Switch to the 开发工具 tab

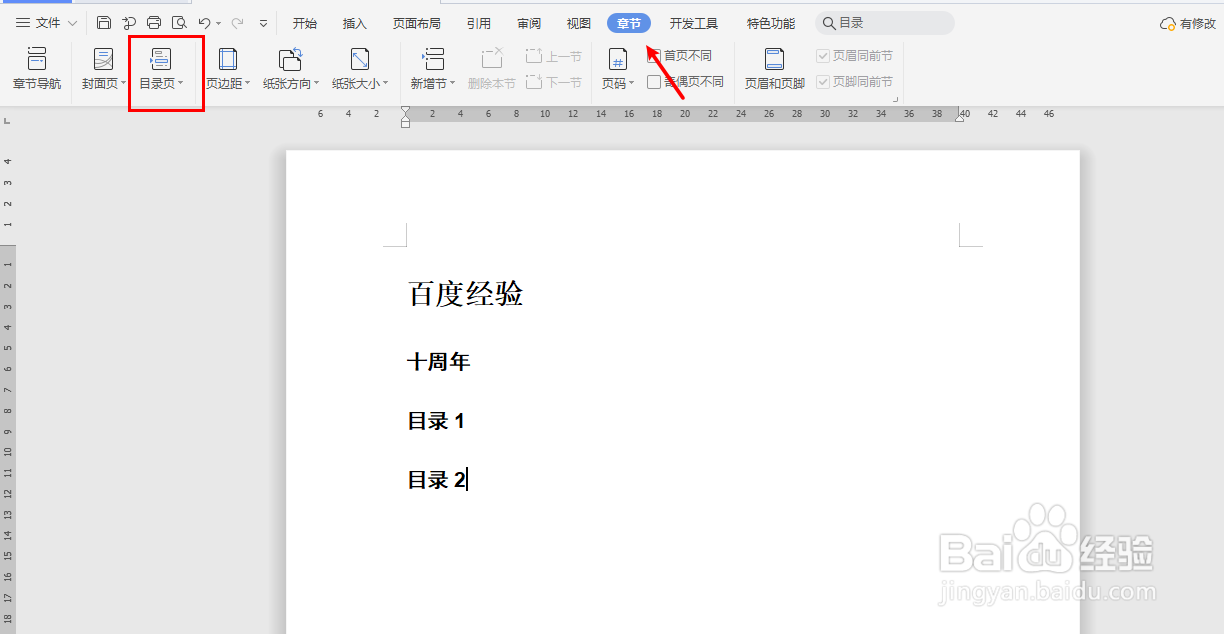[694, 23]
